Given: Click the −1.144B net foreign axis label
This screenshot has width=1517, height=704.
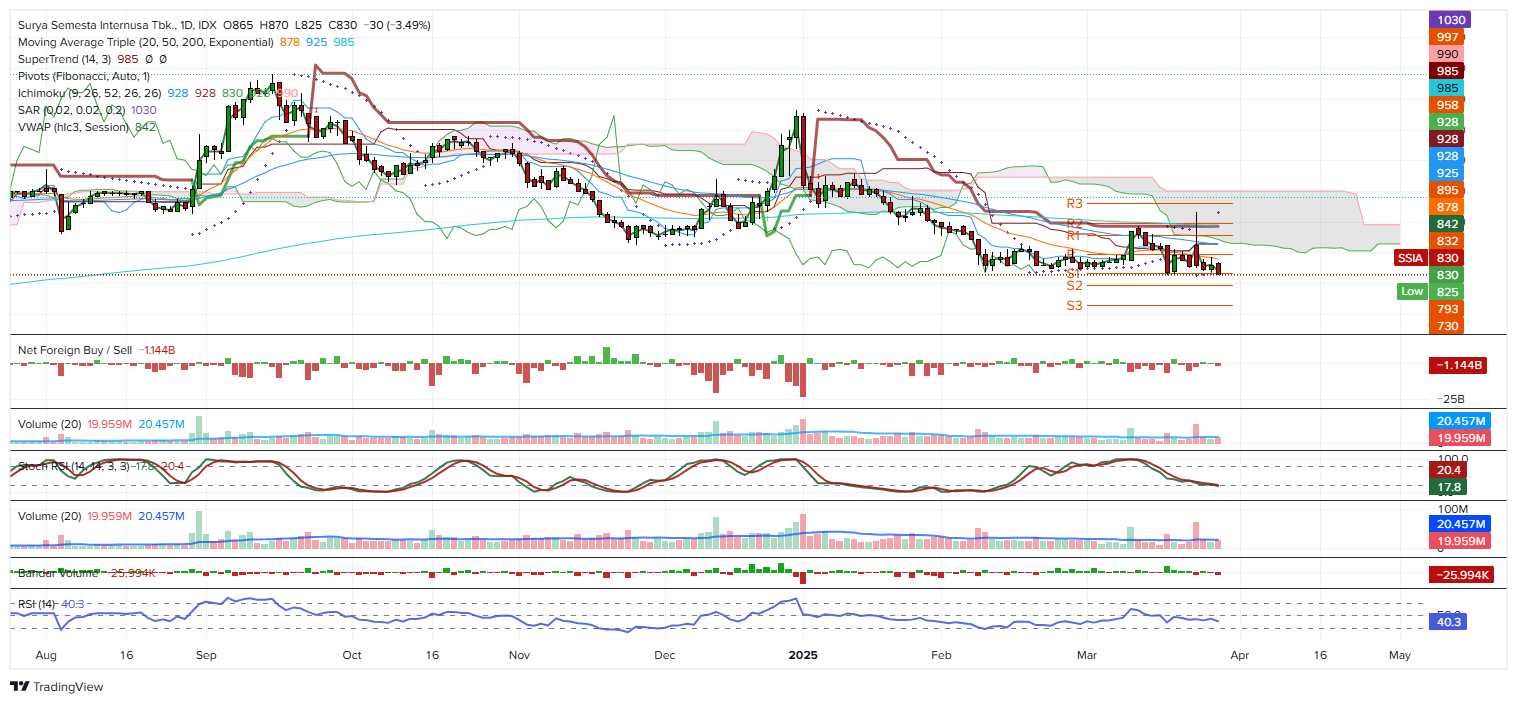Looking at the screenshot, I should coord(1458,366).
